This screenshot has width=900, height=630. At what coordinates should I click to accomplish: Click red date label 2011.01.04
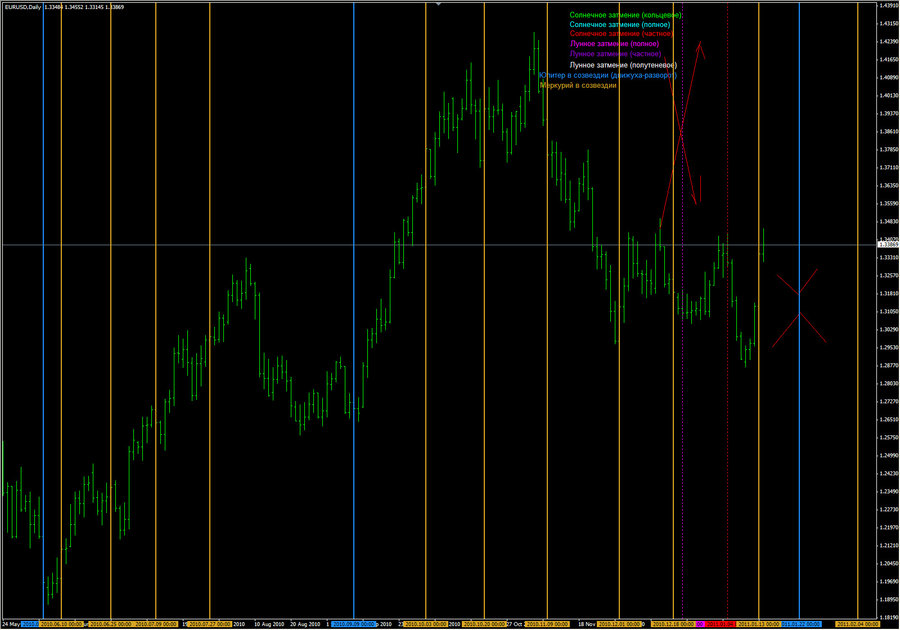tap(720, 624)
